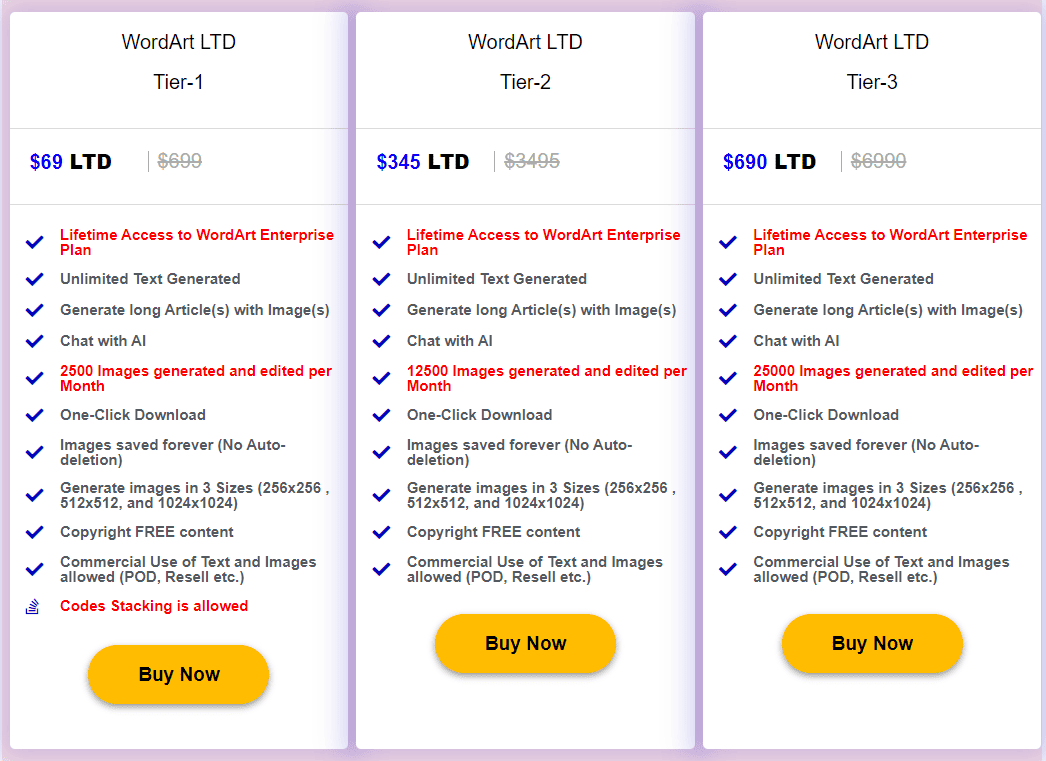Click the "WordArt LTD Tier-2" heading

[x=525, y=62]
